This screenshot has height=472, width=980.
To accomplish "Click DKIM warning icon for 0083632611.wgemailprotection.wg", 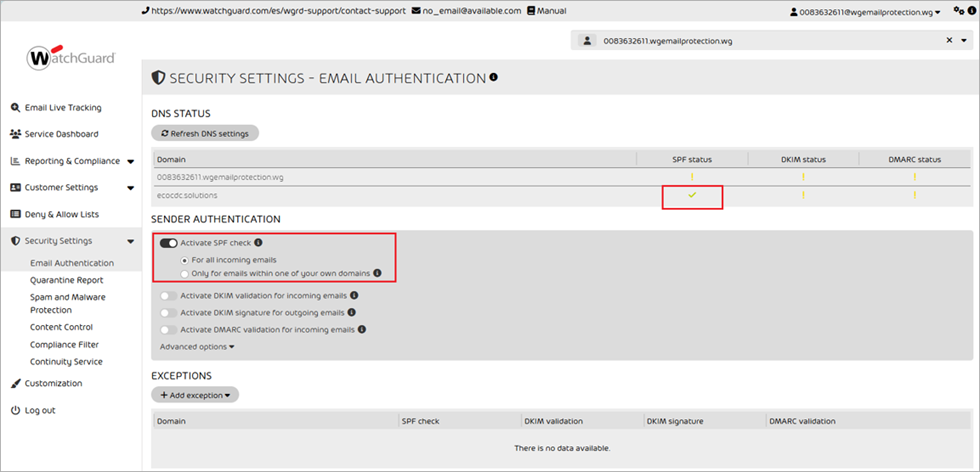I will pyautogui.click(x=803, y=177).
